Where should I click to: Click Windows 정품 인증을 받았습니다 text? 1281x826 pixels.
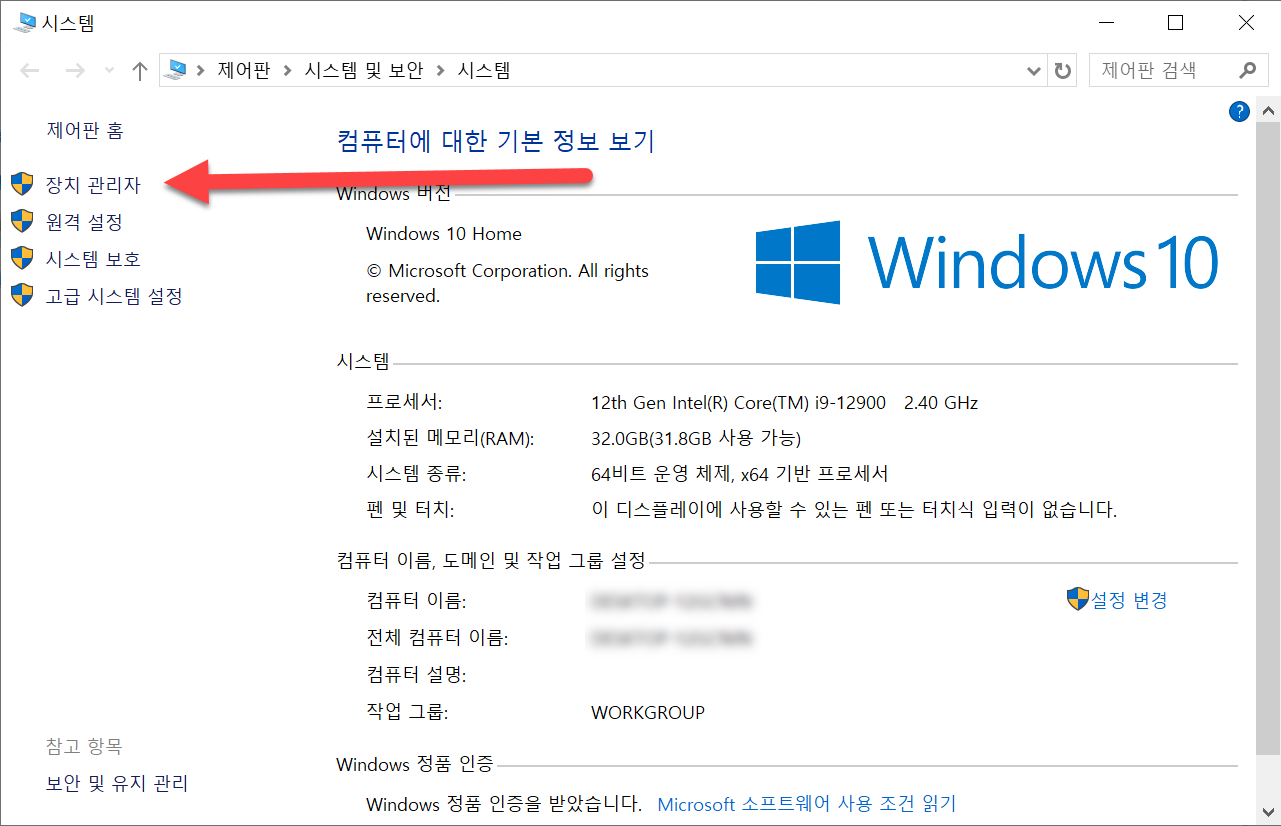[x=503, y=804]
